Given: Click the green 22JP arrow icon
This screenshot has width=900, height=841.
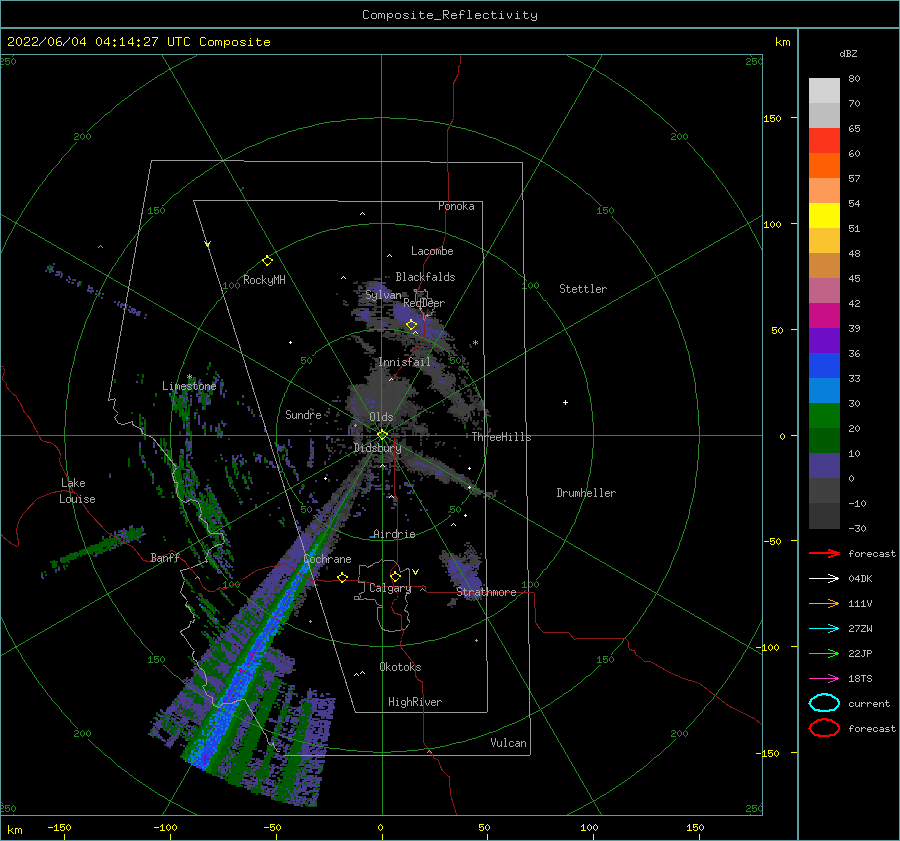Looking at the screenshot, I should (x=824, y=653).
